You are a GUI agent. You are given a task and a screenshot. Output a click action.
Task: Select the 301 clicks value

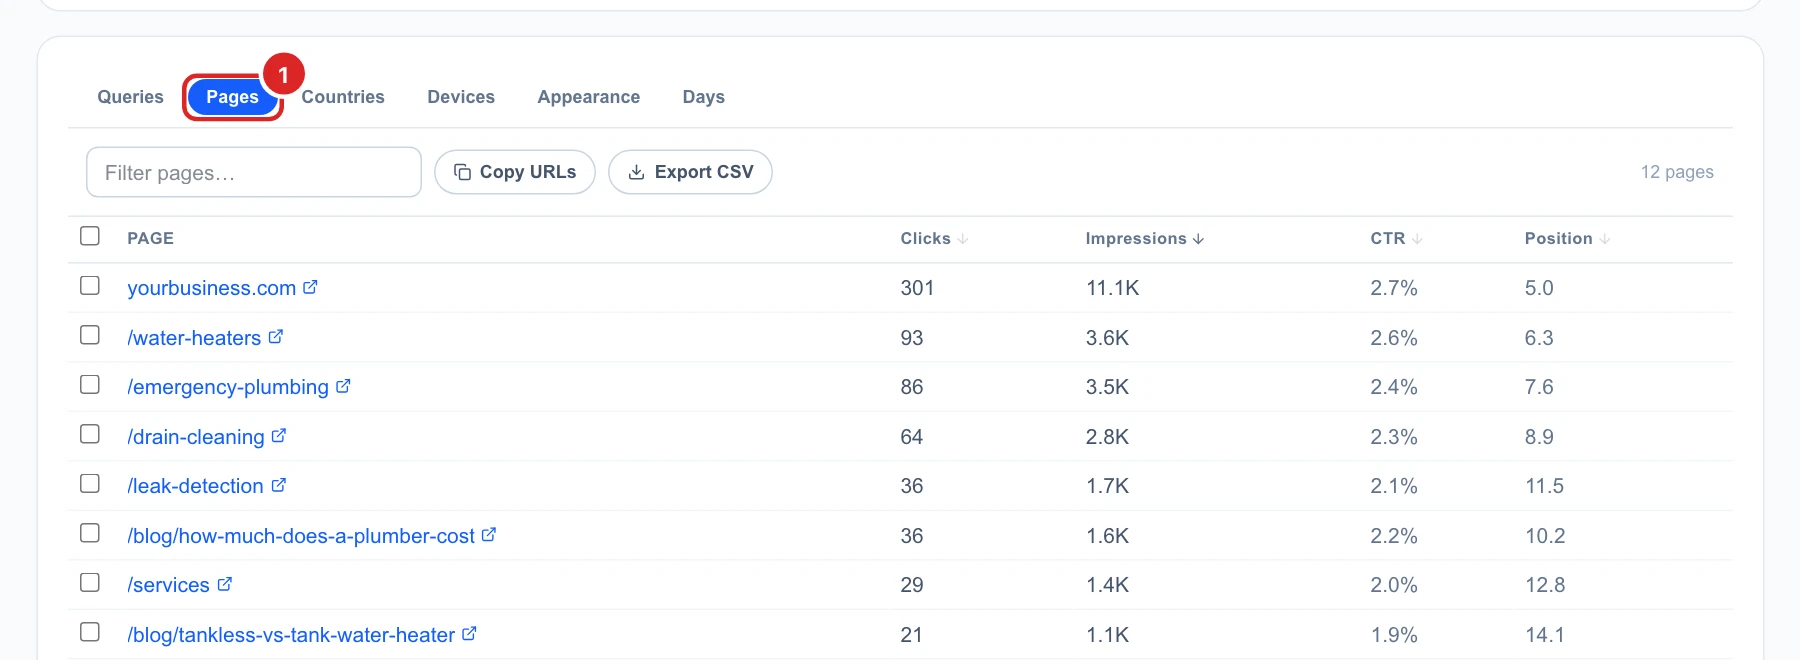click(x=917, y=288)
